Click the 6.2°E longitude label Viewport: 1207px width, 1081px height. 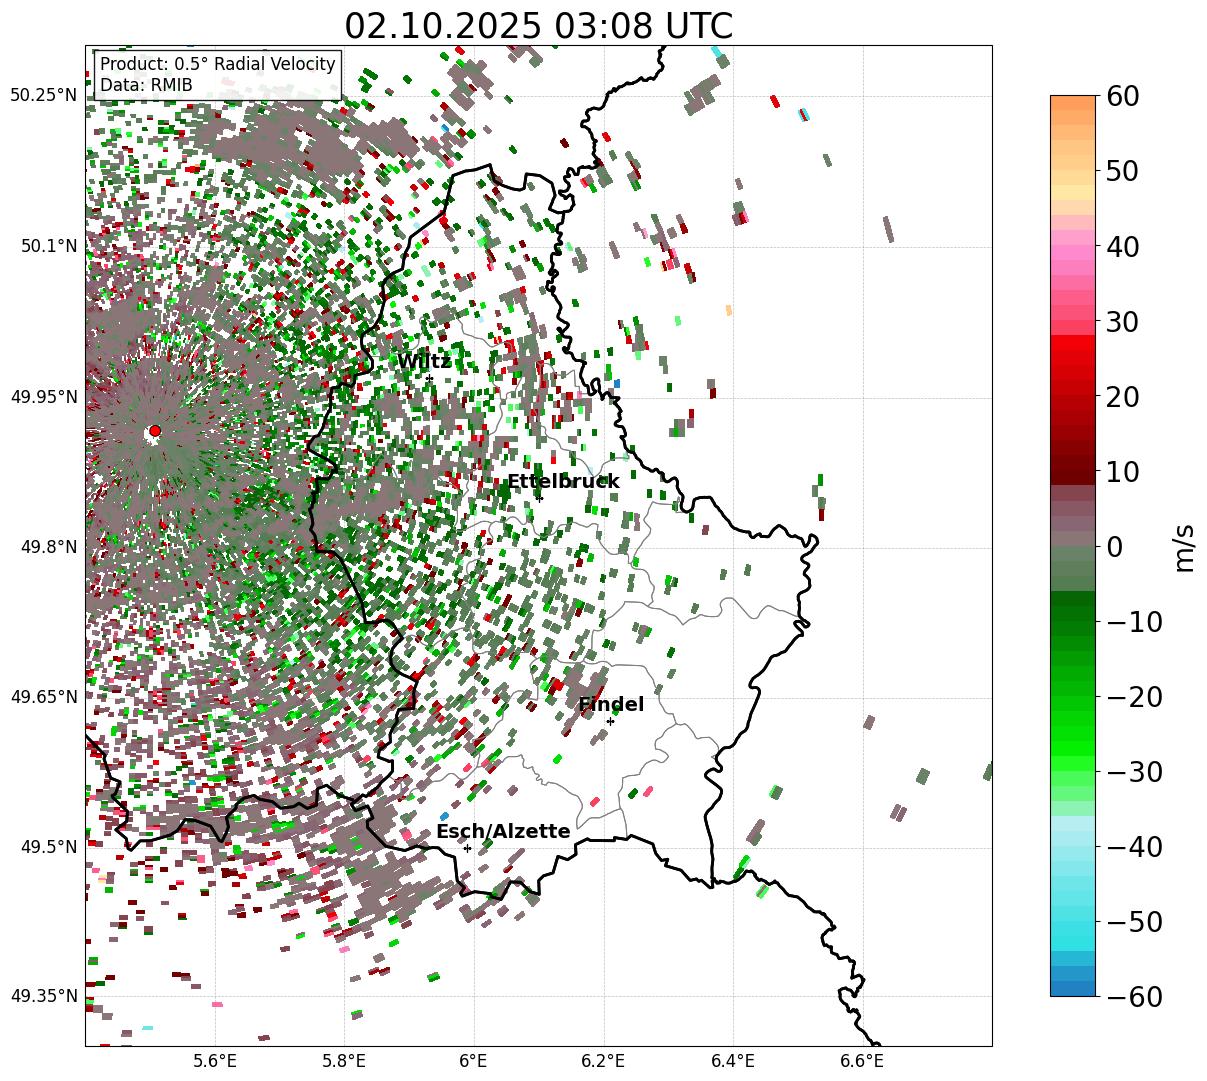pyautogui.click(x=603, y=1061)
